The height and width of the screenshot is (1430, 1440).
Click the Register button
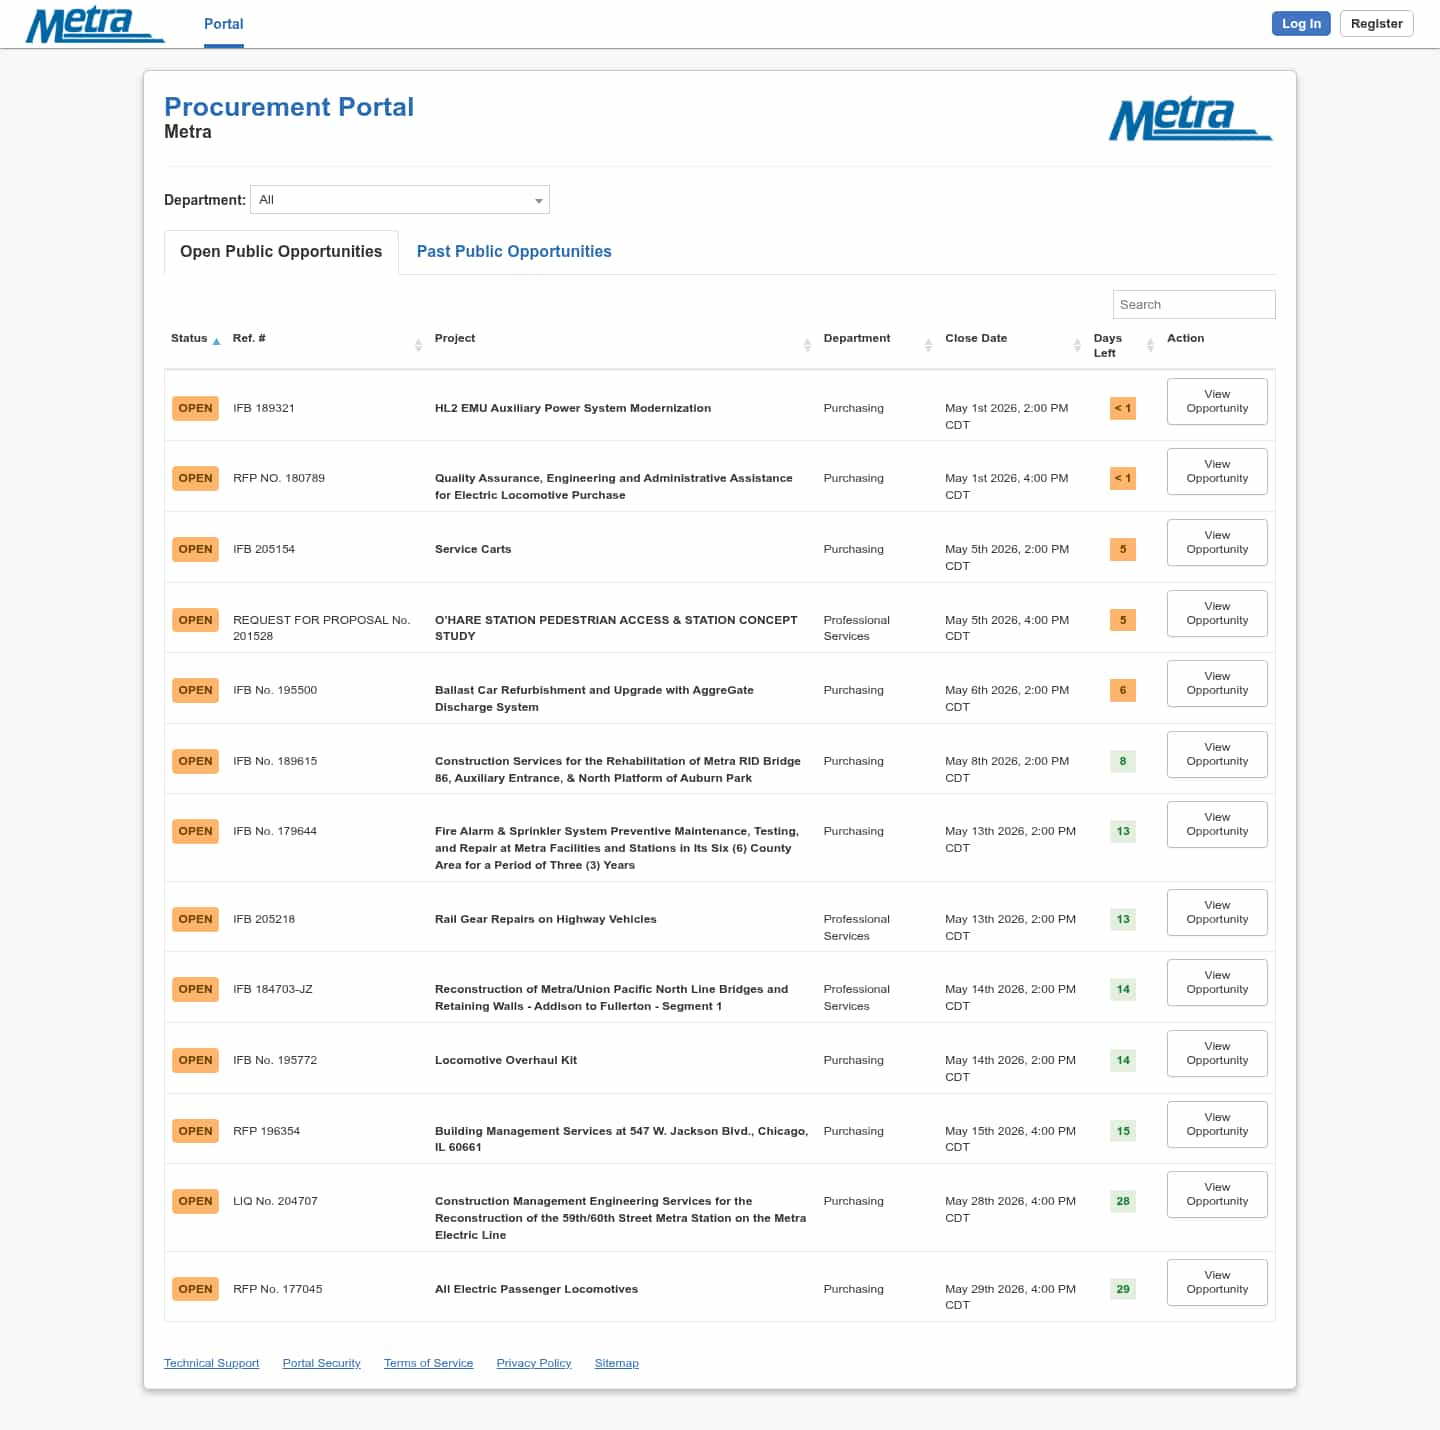1376,24
